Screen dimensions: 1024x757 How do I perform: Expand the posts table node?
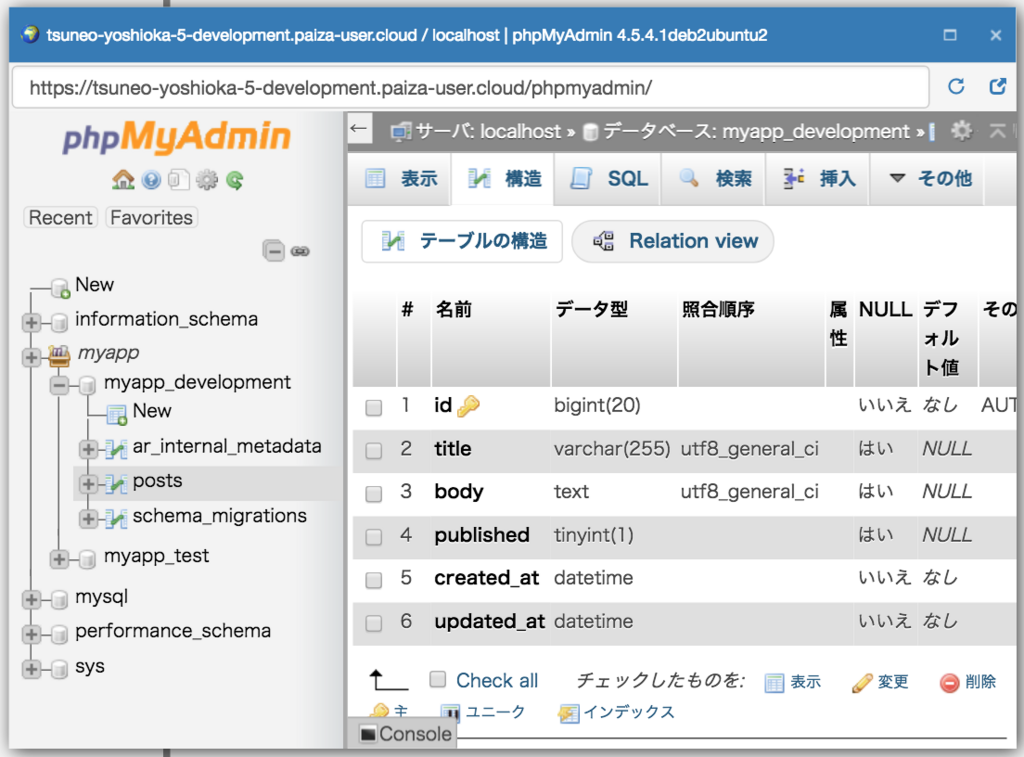click(88, 484)
